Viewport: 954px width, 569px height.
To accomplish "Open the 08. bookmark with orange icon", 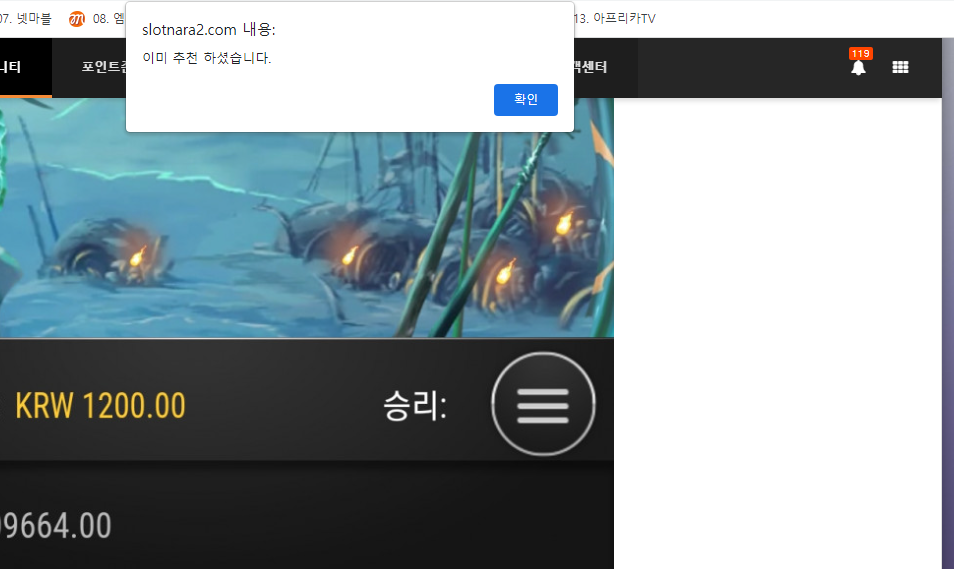I will (96, 19).
